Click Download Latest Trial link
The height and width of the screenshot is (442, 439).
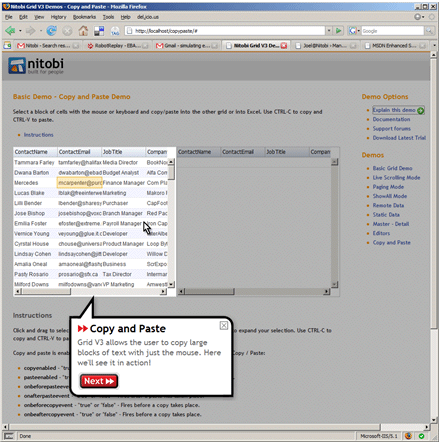point(399,138)
